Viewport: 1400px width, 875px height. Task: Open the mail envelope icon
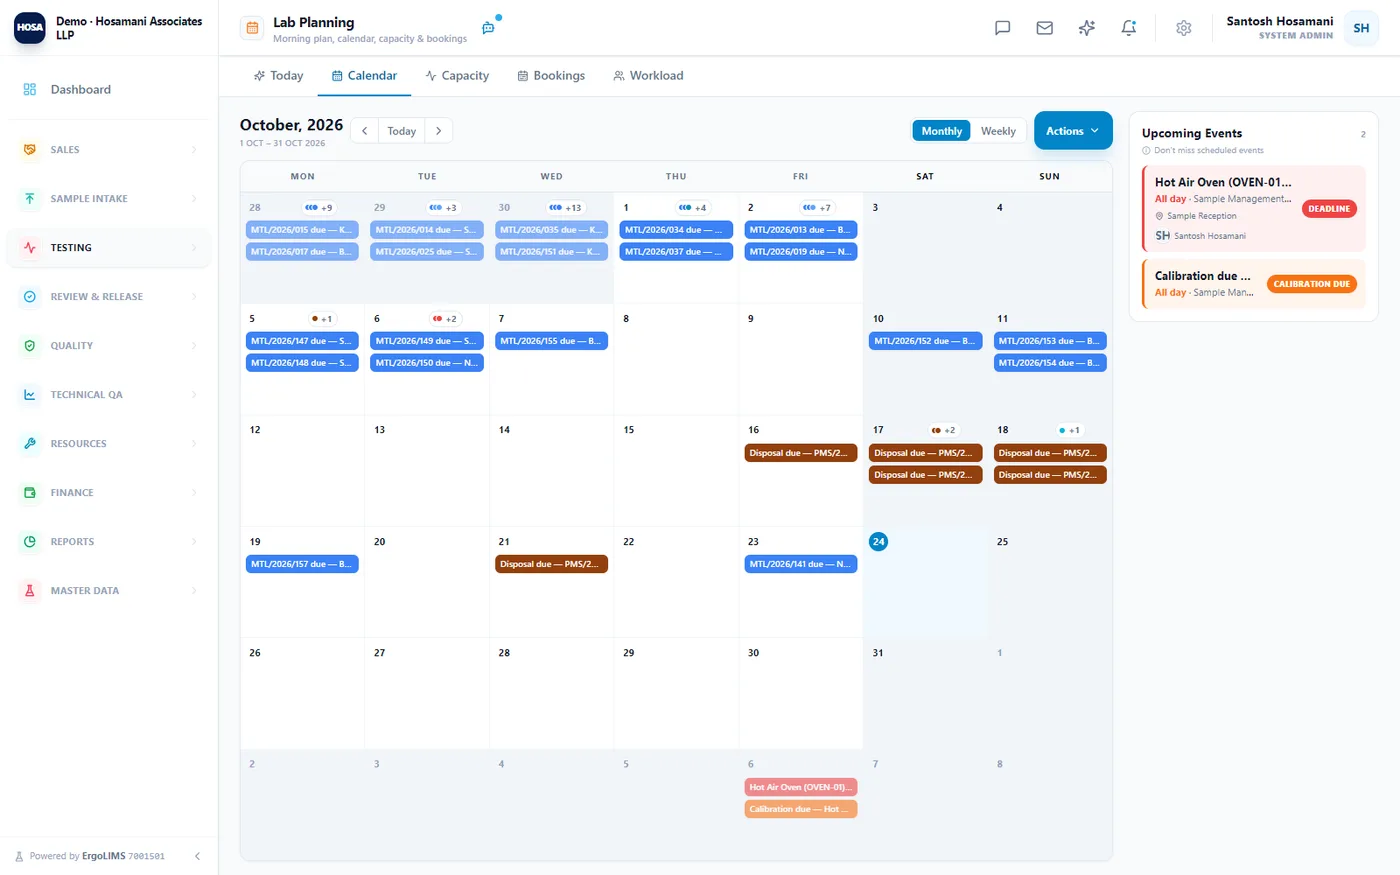(1044, 28)
